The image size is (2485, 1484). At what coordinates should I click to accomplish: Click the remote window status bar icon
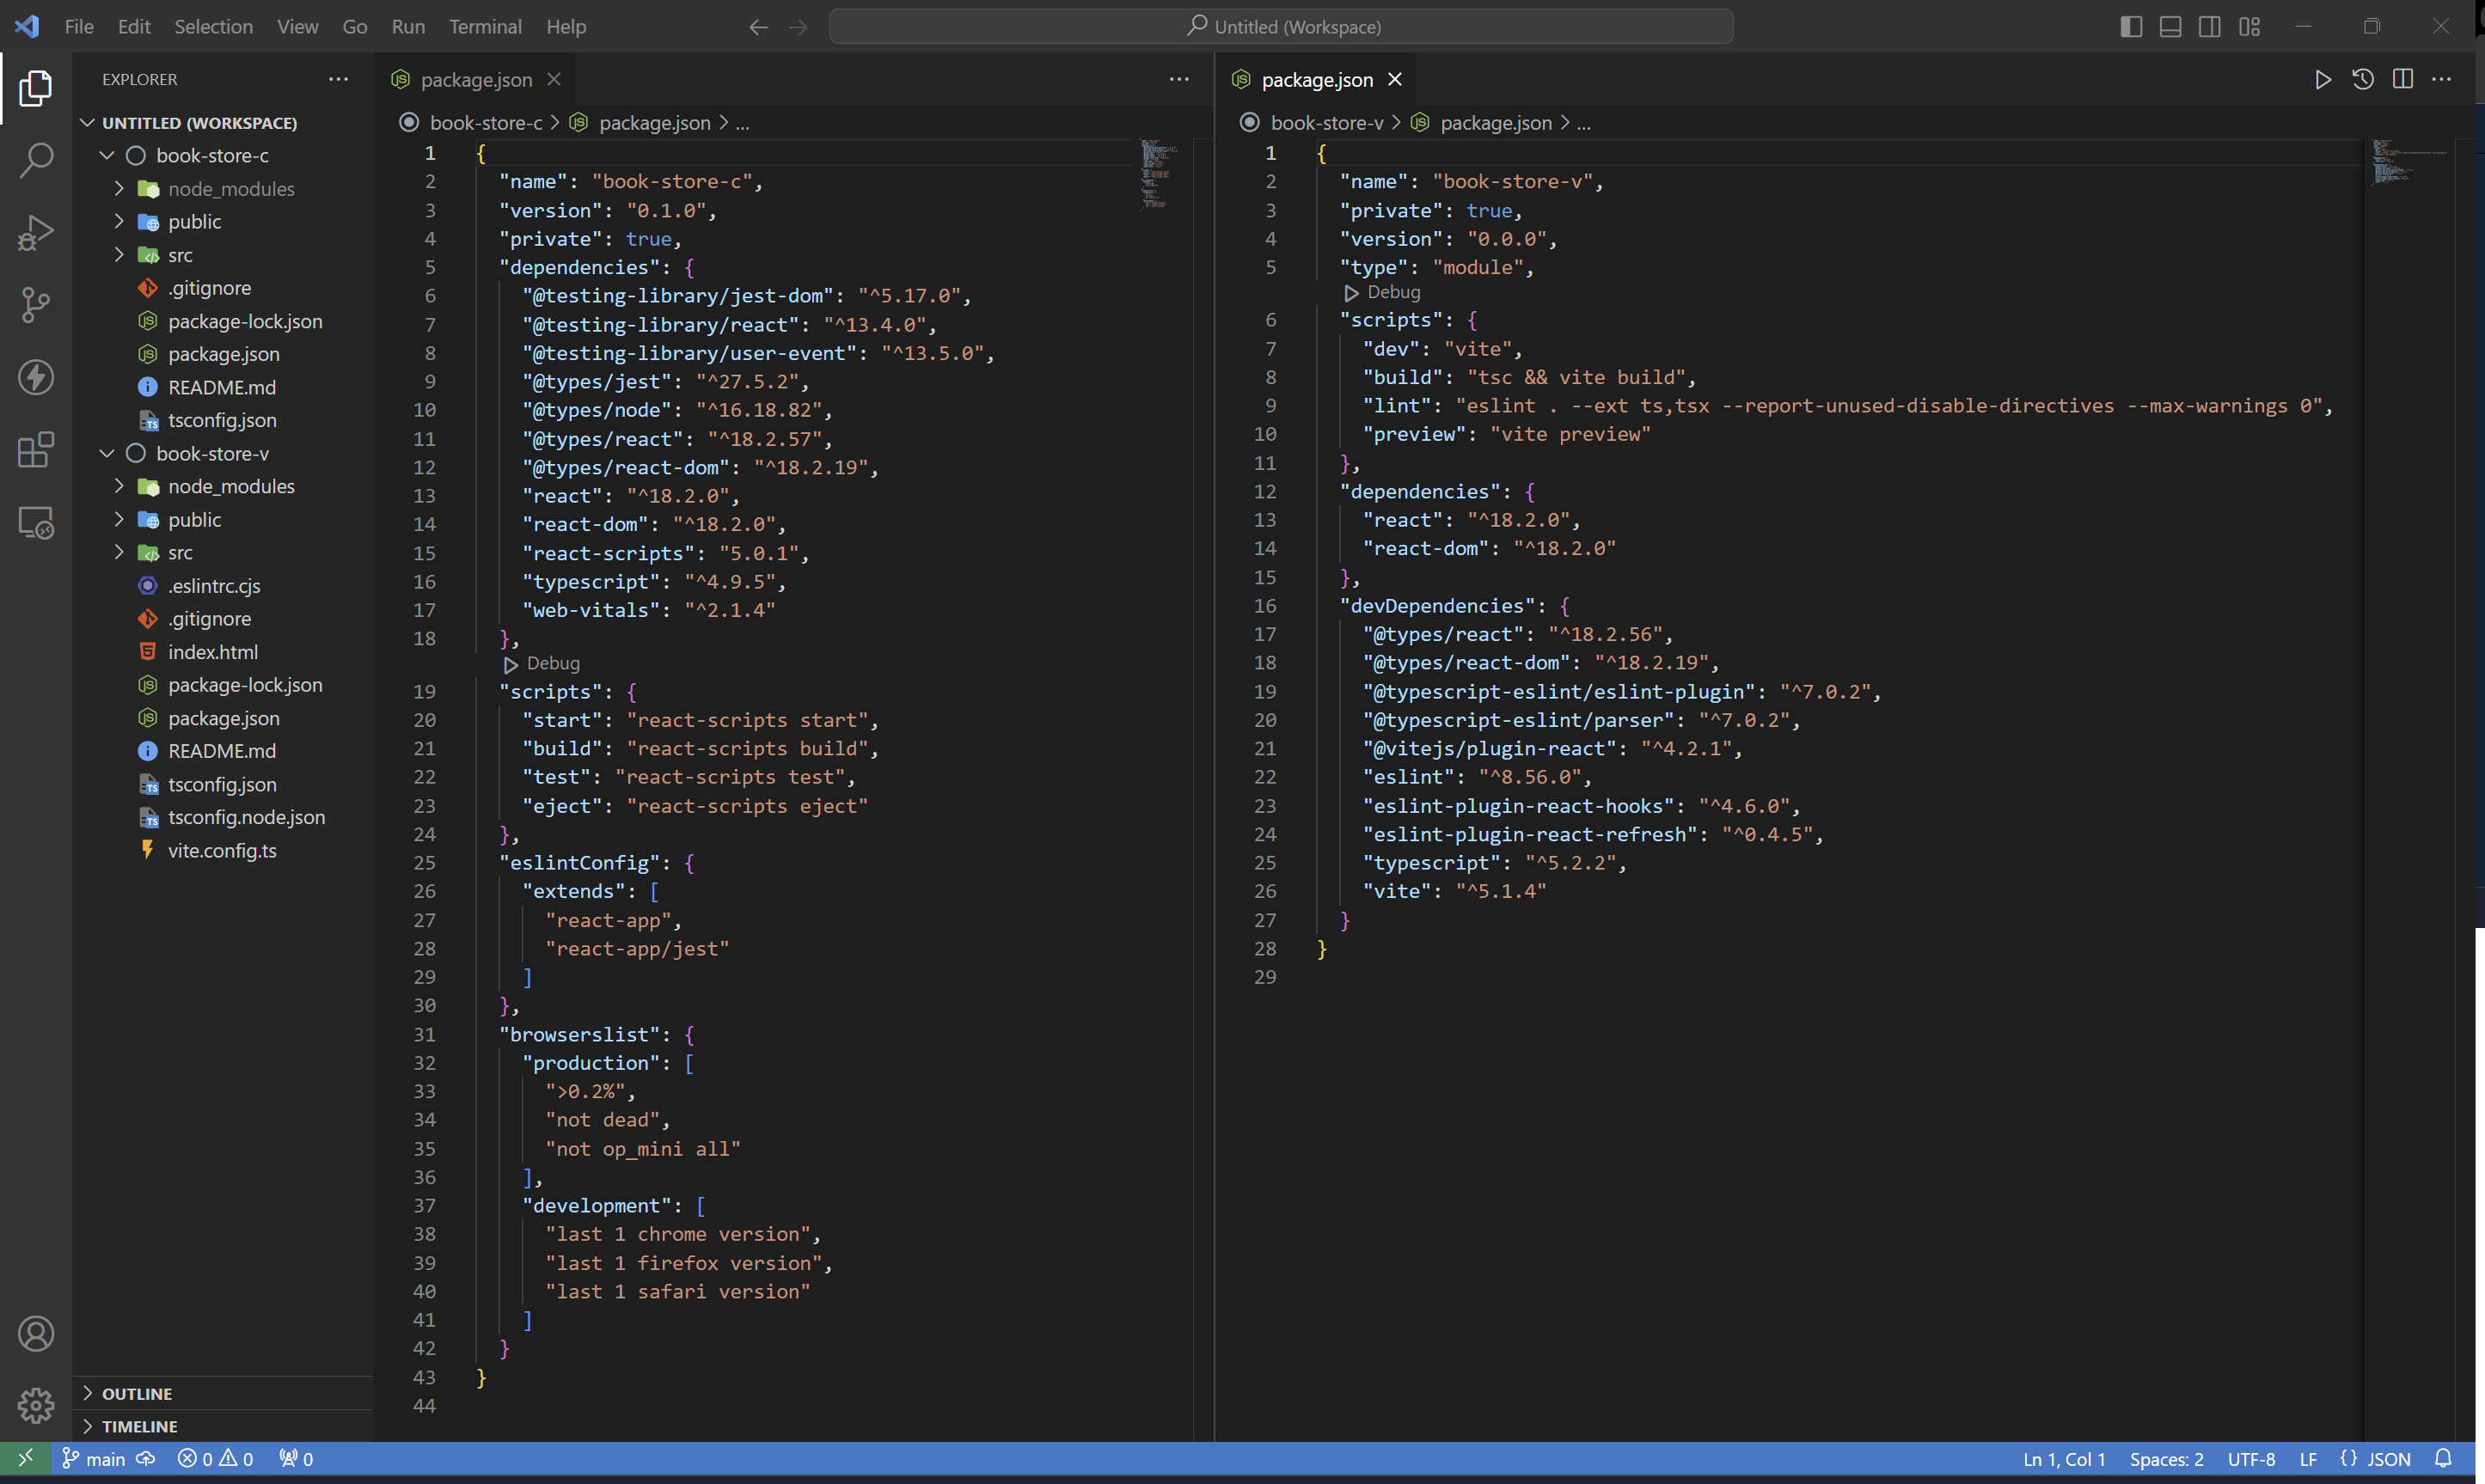coord(26,1458)
